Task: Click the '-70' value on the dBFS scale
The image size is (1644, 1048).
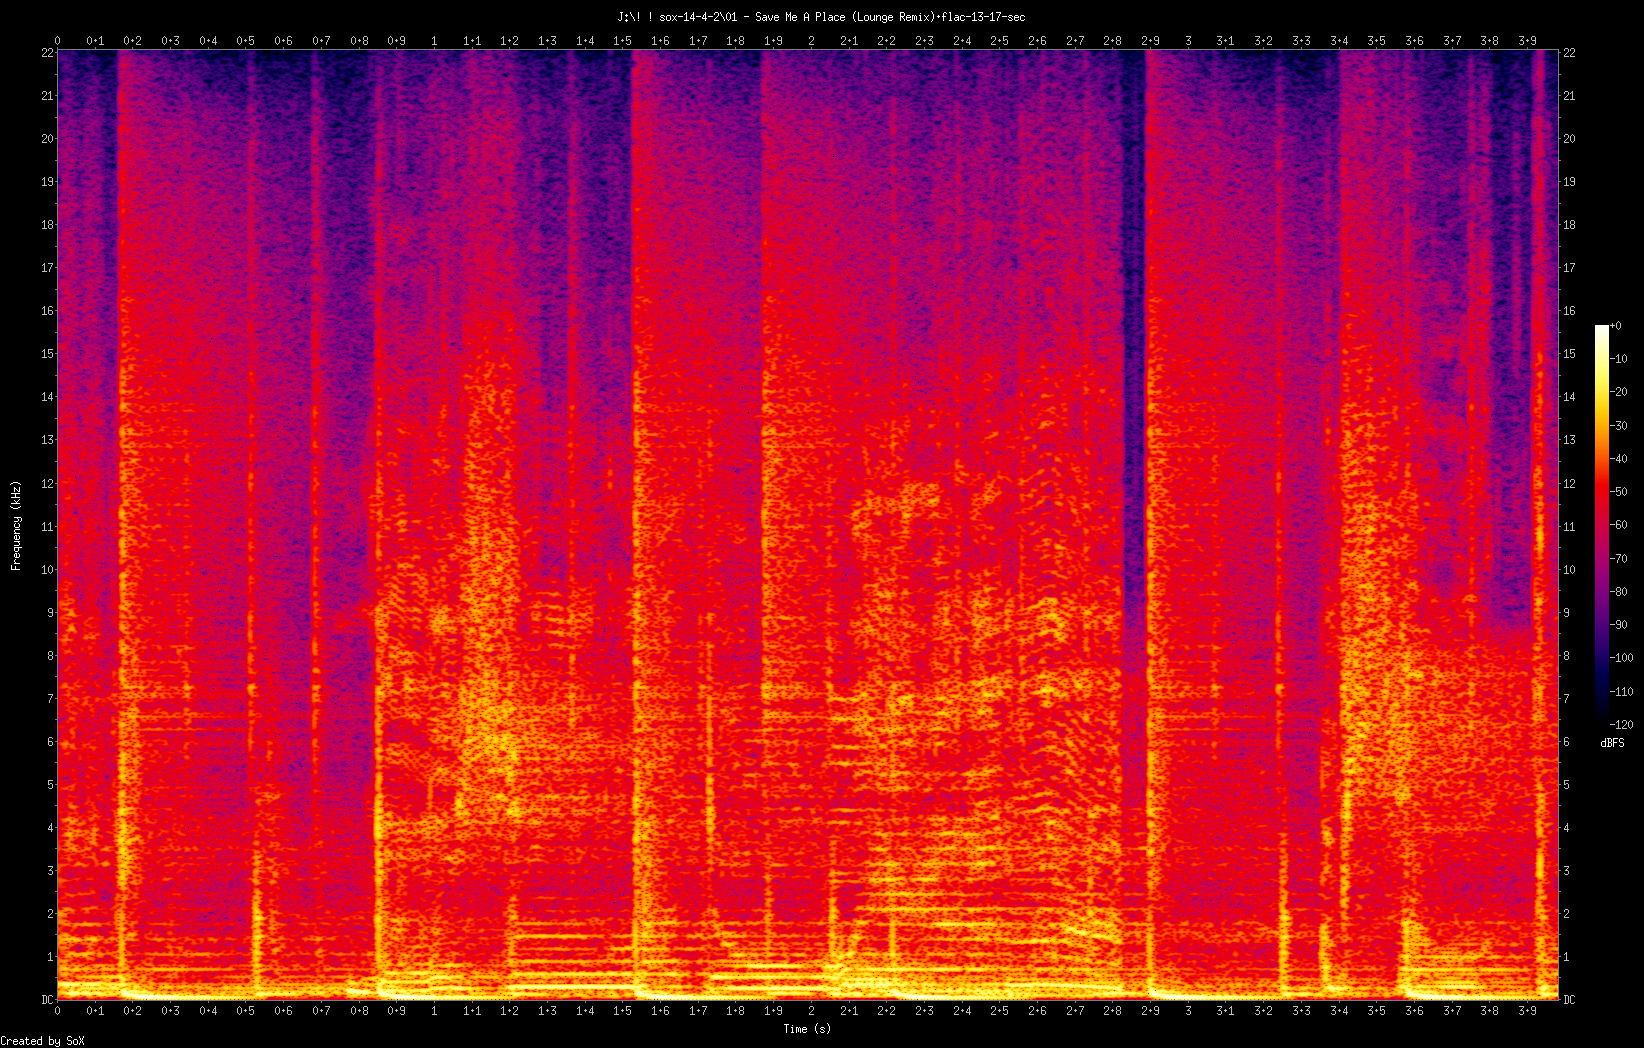Action: (x=1619, y=559)
